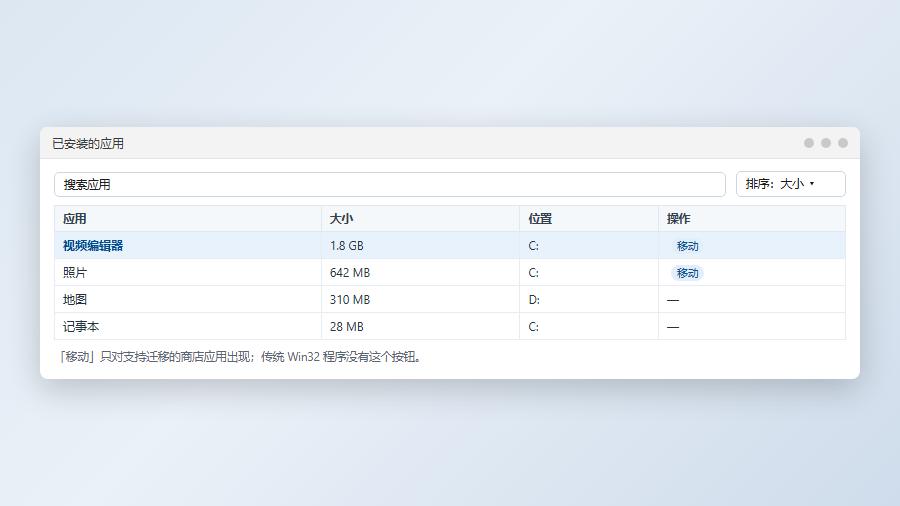This screenshot has width=900, height=506.
Task: Click the 28 MB size cell
Action: pyautogui.click(x=420, y=326)
